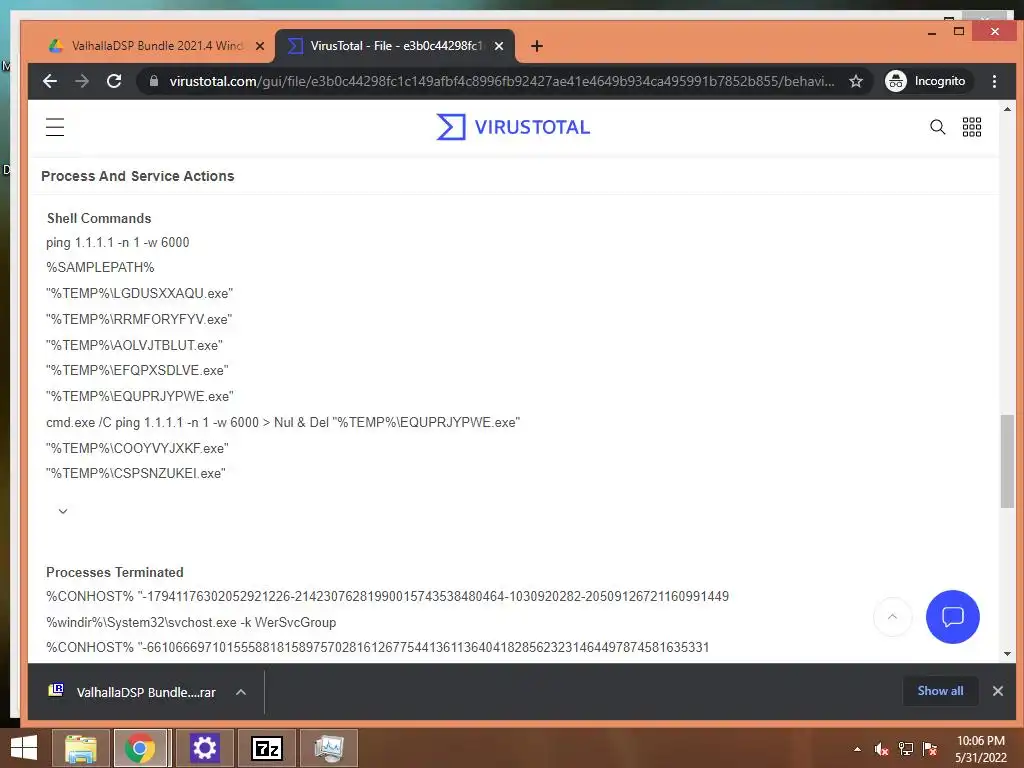Expand more Shell Commands with chevron
1024x768 pixels.
pyautogui.click(x=63, y=511)
